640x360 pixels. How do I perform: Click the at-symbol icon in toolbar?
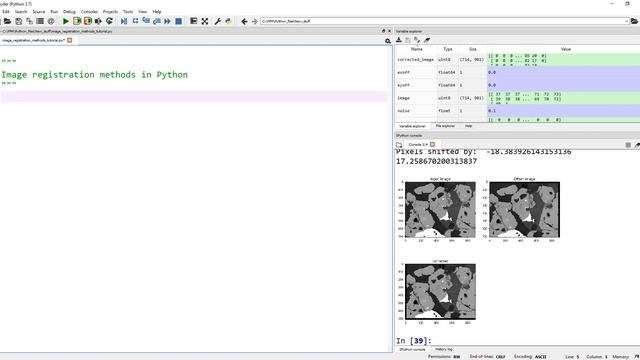click(51, 21)
